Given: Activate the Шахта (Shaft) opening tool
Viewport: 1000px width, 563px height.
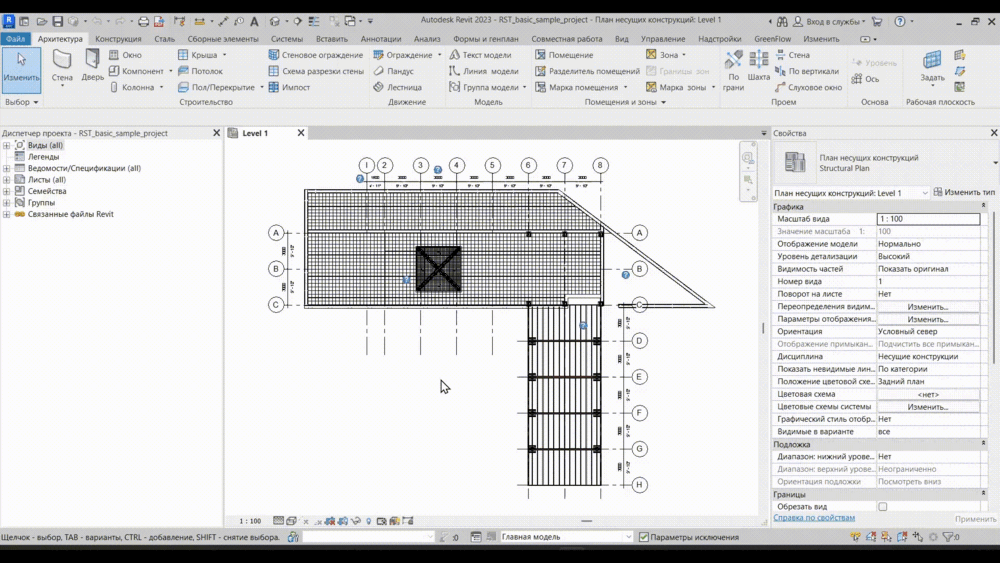Looking at the screenshot, I should pos(759,62).
